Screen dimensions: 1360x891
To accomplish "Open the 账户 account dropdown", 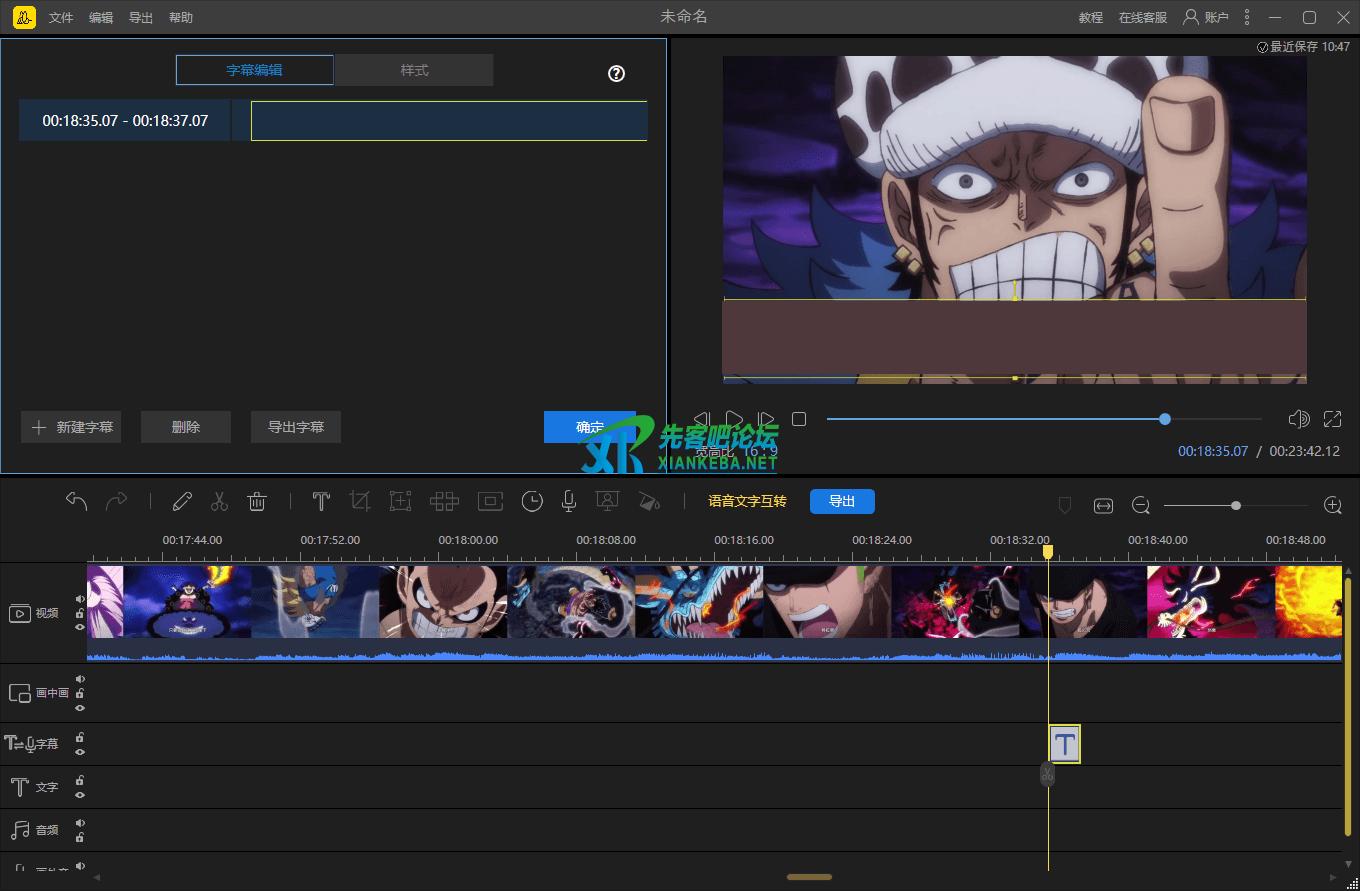I will tap(1206, 17).
